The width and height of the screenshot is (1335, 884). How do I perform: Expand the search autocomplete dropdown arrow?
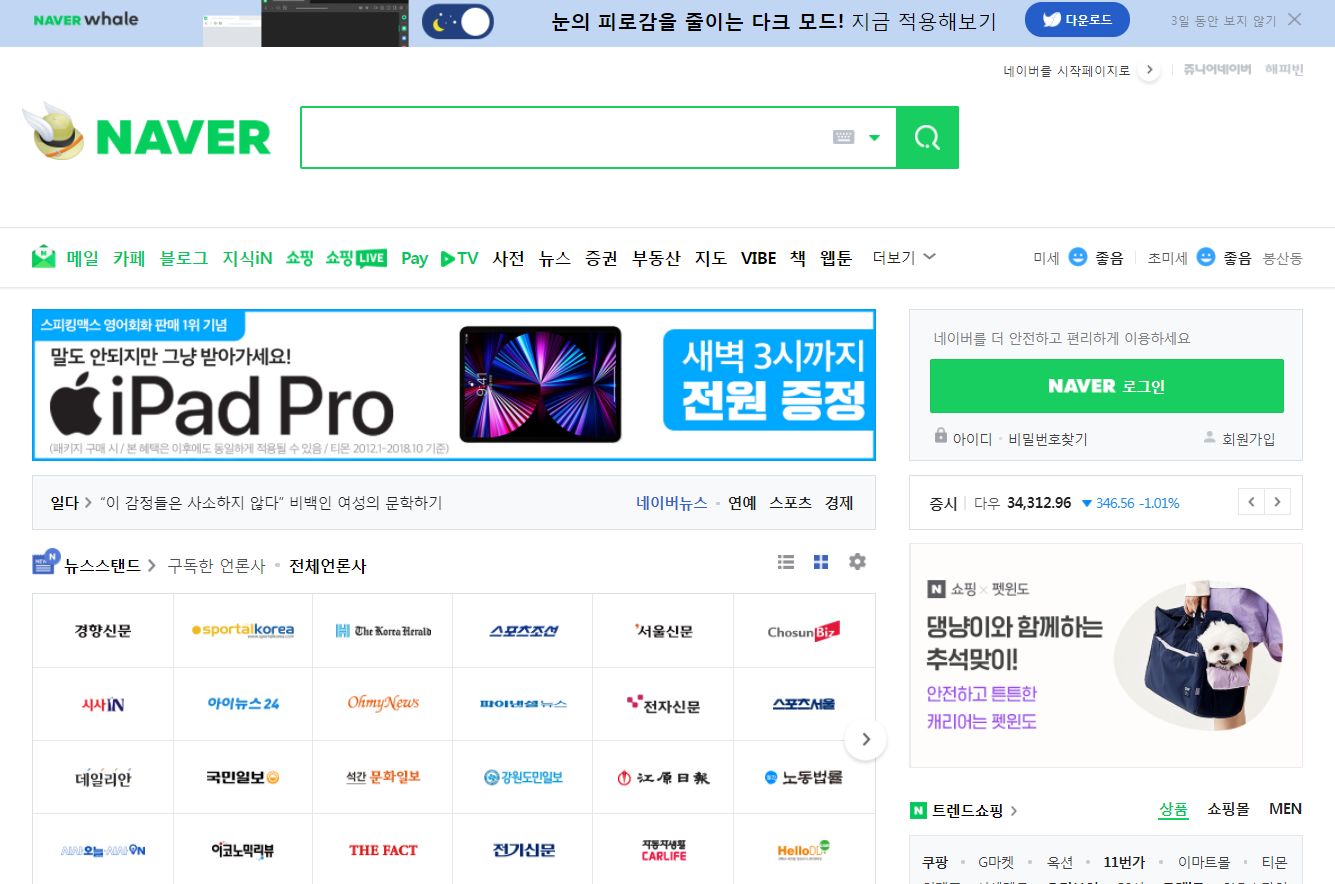tap(874, 138)
